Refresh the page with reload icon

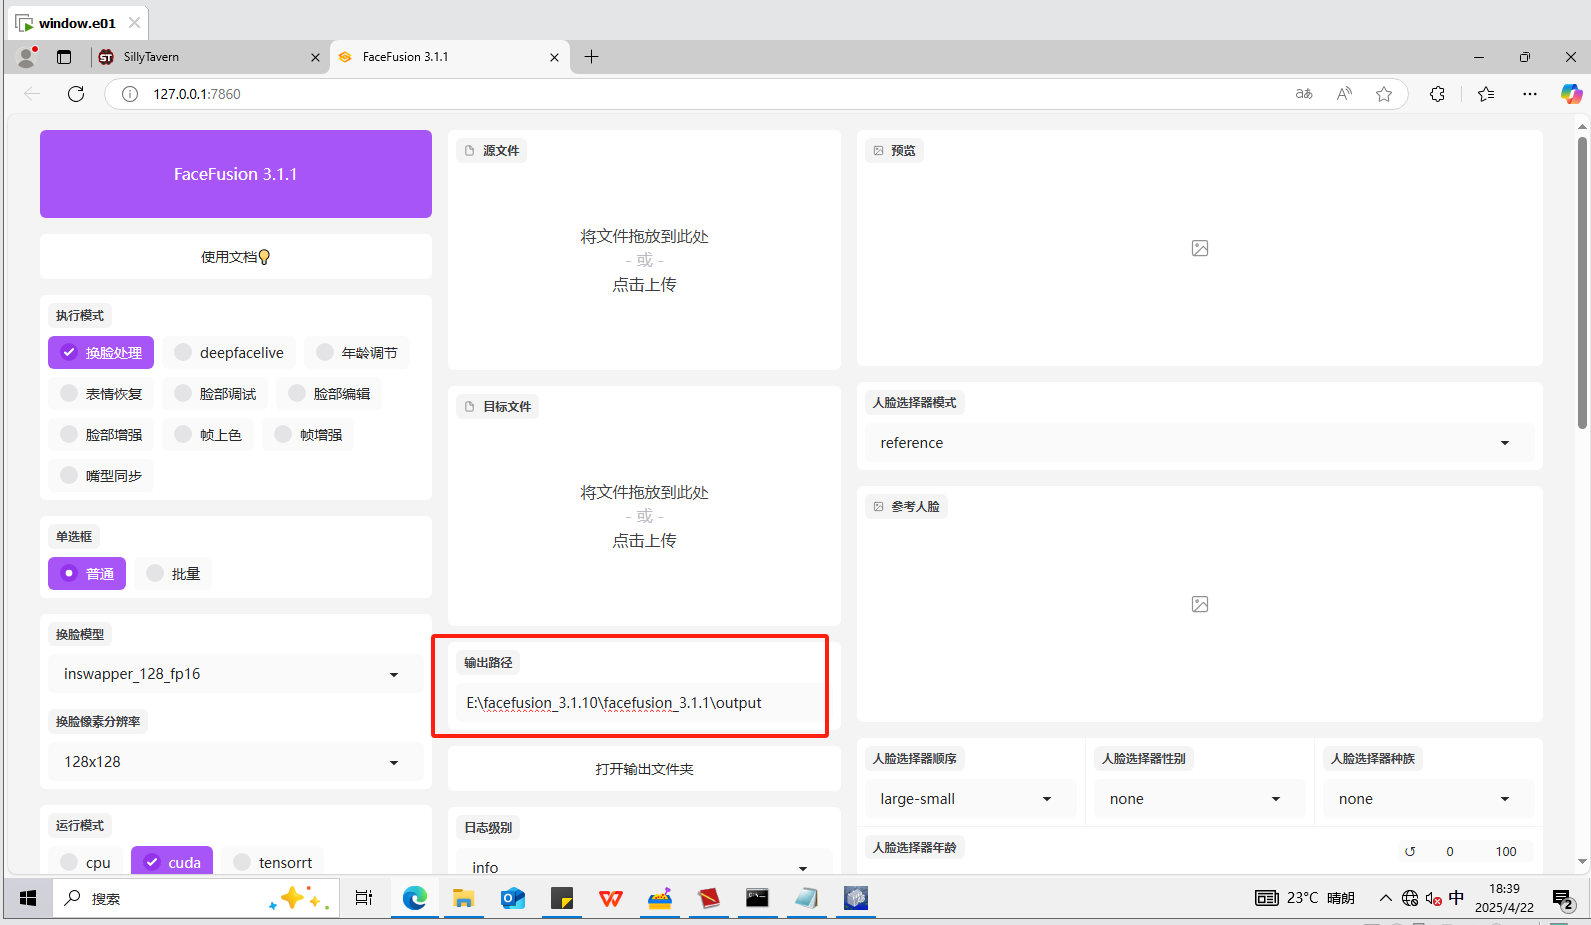pos(76,94)
